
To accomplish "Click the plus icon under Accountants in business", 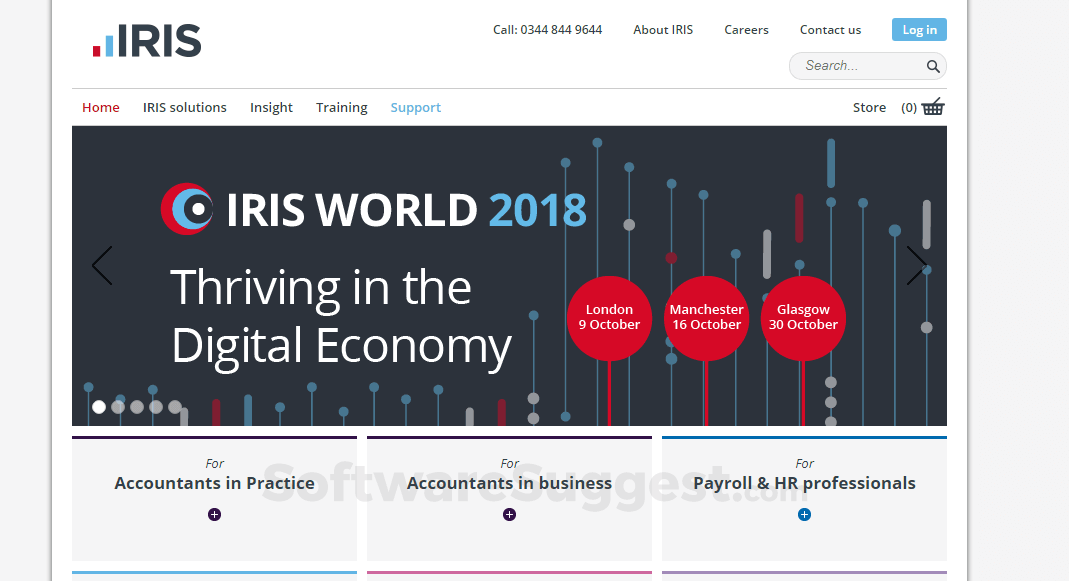I will [509, 514].
